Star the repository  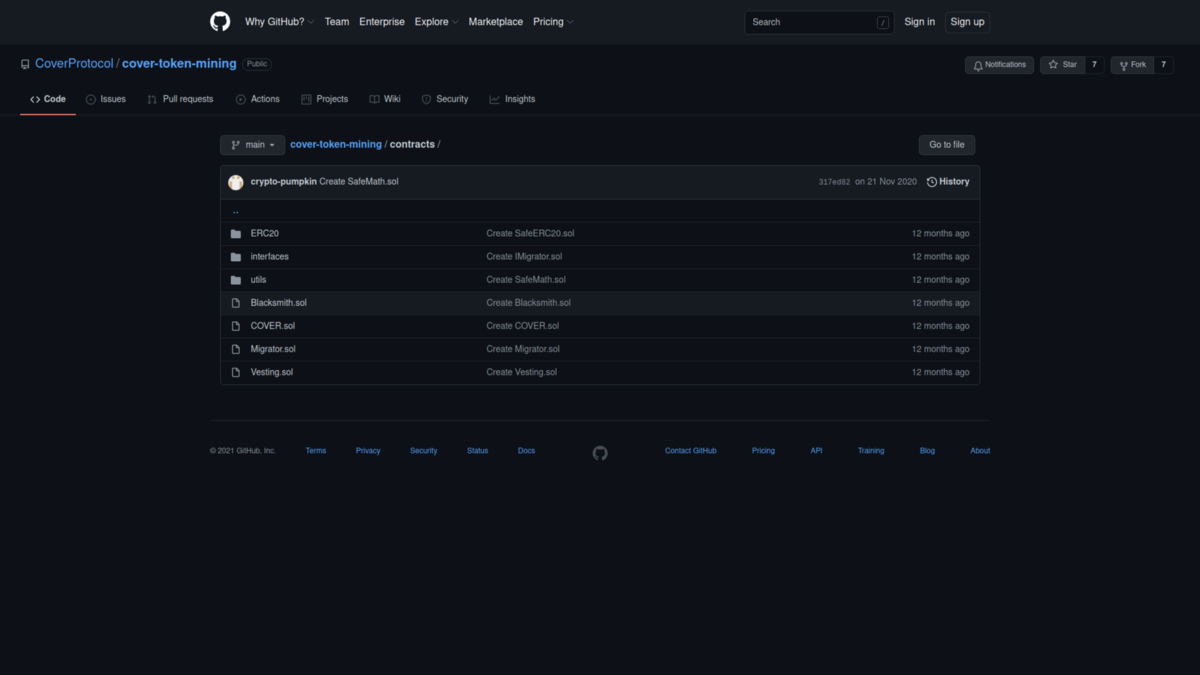pyautogui.click(x=1062, y=65)
